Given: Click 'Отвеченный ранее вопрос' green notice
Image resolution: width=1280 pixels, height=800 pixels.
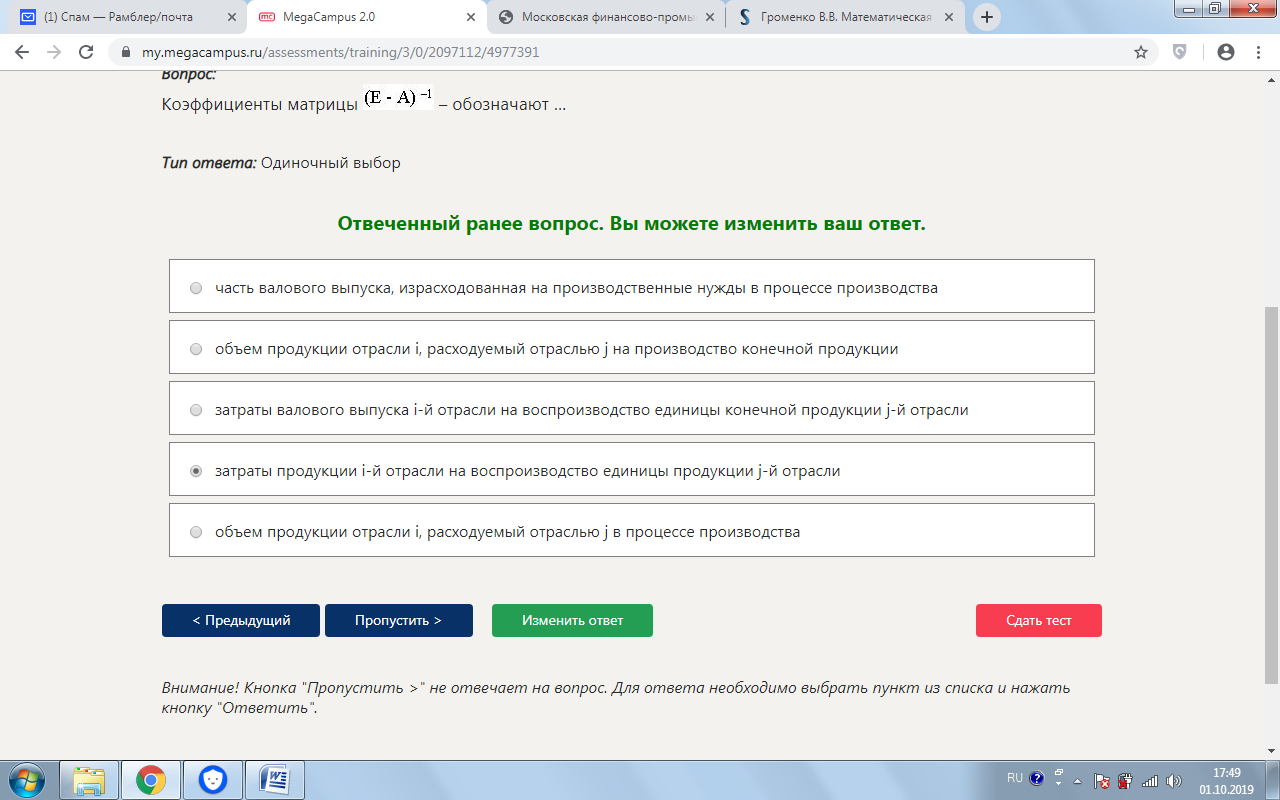Looking at the screenshot, I should click(632, 224).
